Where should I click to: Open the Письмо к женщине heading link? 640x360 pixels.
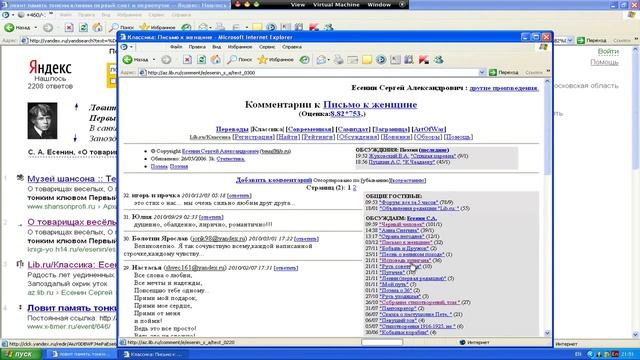click(370, 104)
